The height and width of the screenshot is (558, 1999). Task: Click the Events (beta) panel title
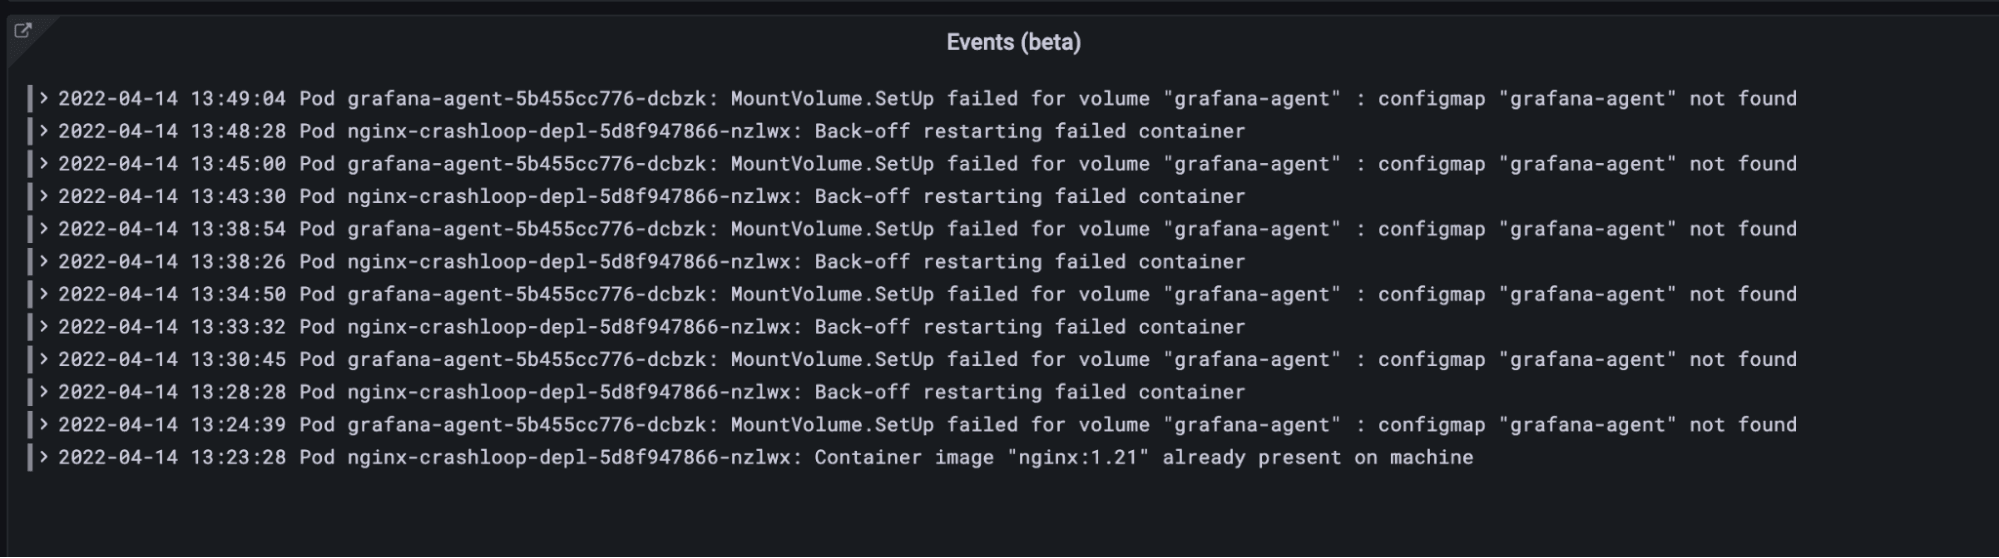point(1013,42)
